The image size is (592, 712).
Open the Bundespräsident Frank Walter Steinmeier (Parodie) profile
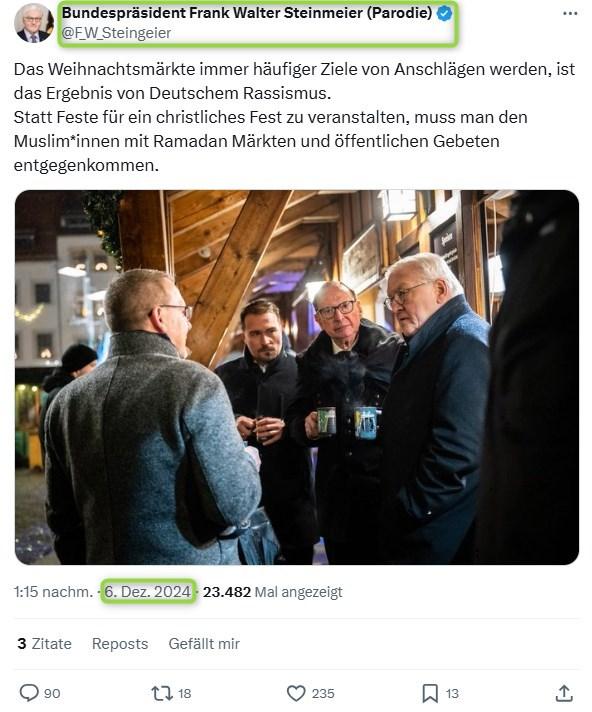[x=247, y=13]
